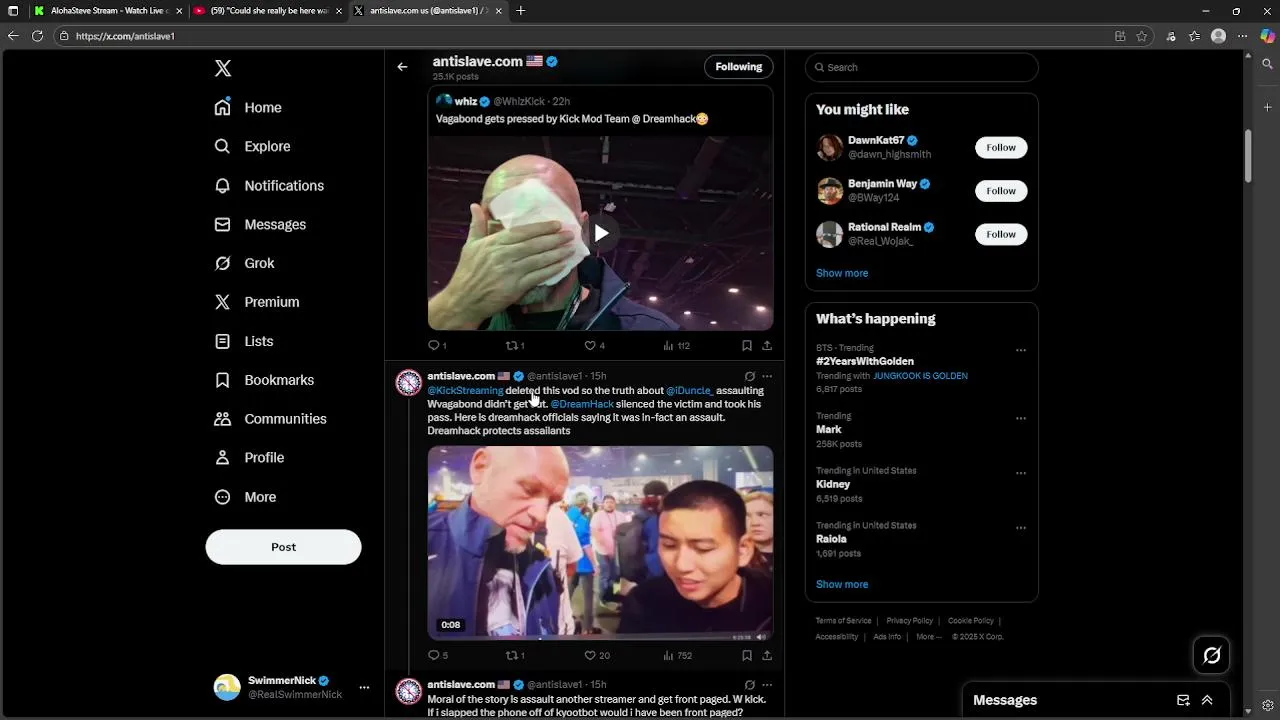Viewport: 1280px width, 720px height.
Task: View analytics showing 752 views
Action: coord(678,656)
